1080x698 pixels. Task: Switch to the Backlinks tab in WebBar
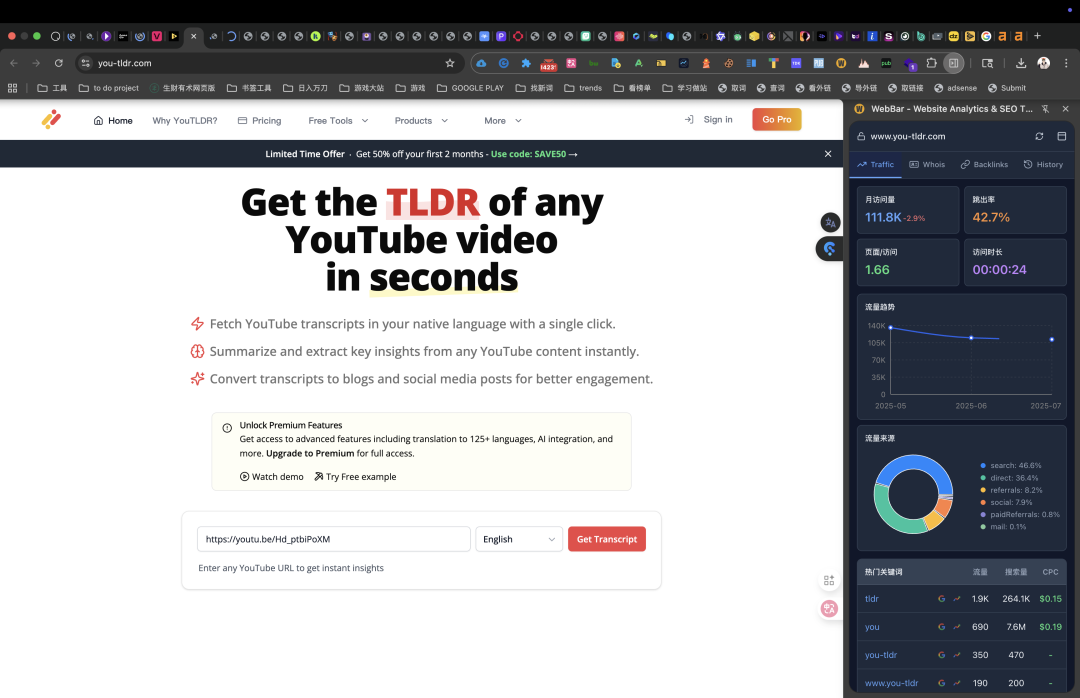click(984, 165)
